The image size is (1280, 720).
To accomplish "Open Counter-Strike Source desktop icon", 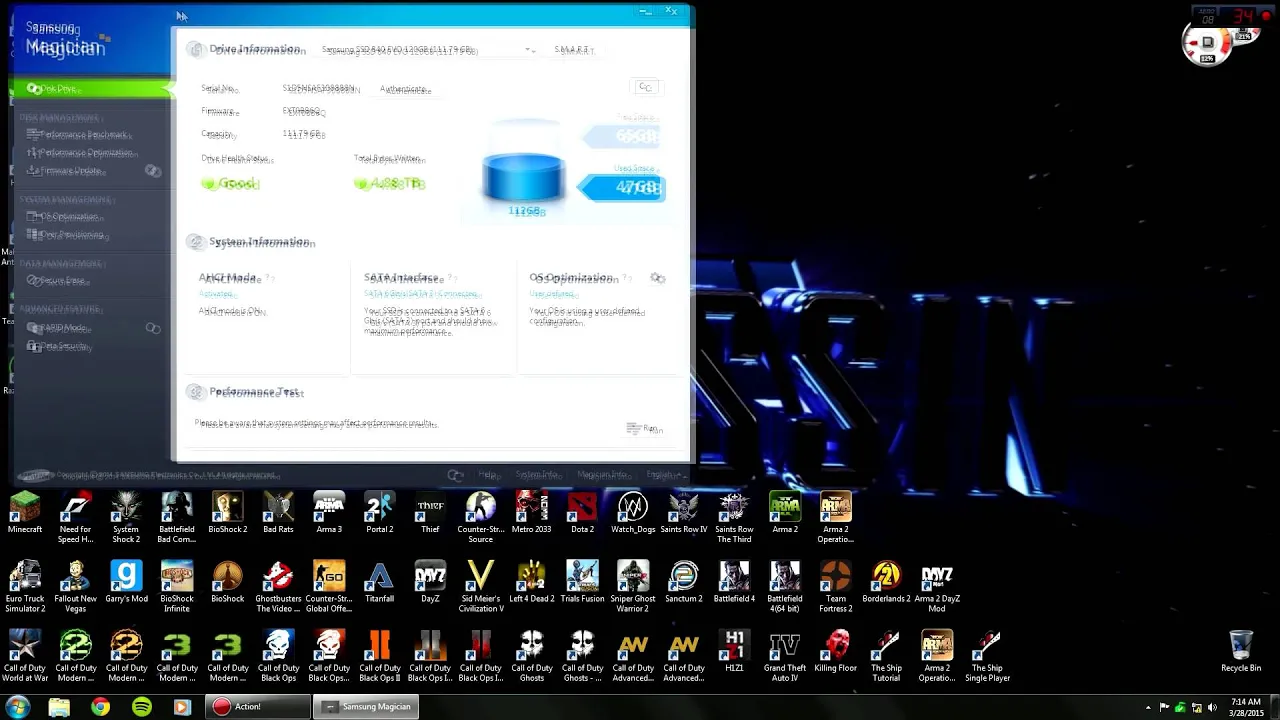I will [481, 518].
